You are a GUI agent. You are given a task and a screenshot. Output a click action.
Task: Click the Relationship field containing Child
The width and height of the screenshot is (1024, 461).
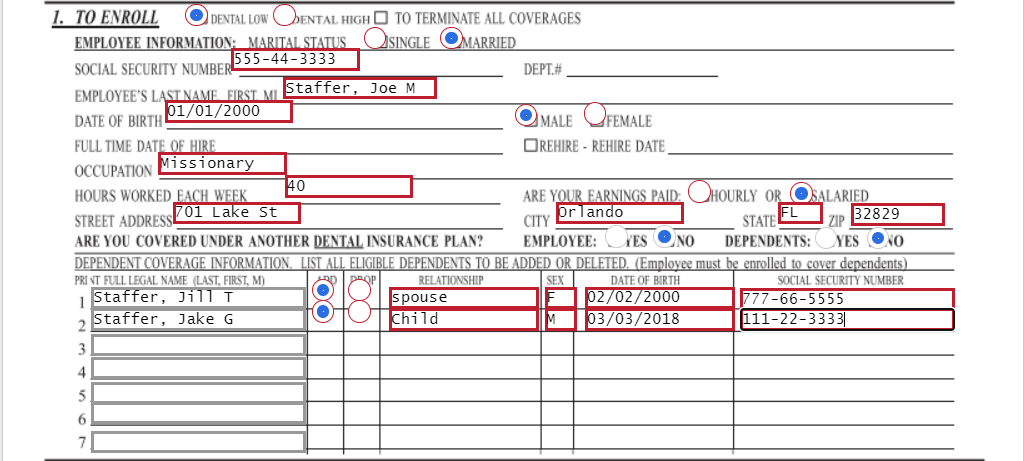tap(463, 320)
